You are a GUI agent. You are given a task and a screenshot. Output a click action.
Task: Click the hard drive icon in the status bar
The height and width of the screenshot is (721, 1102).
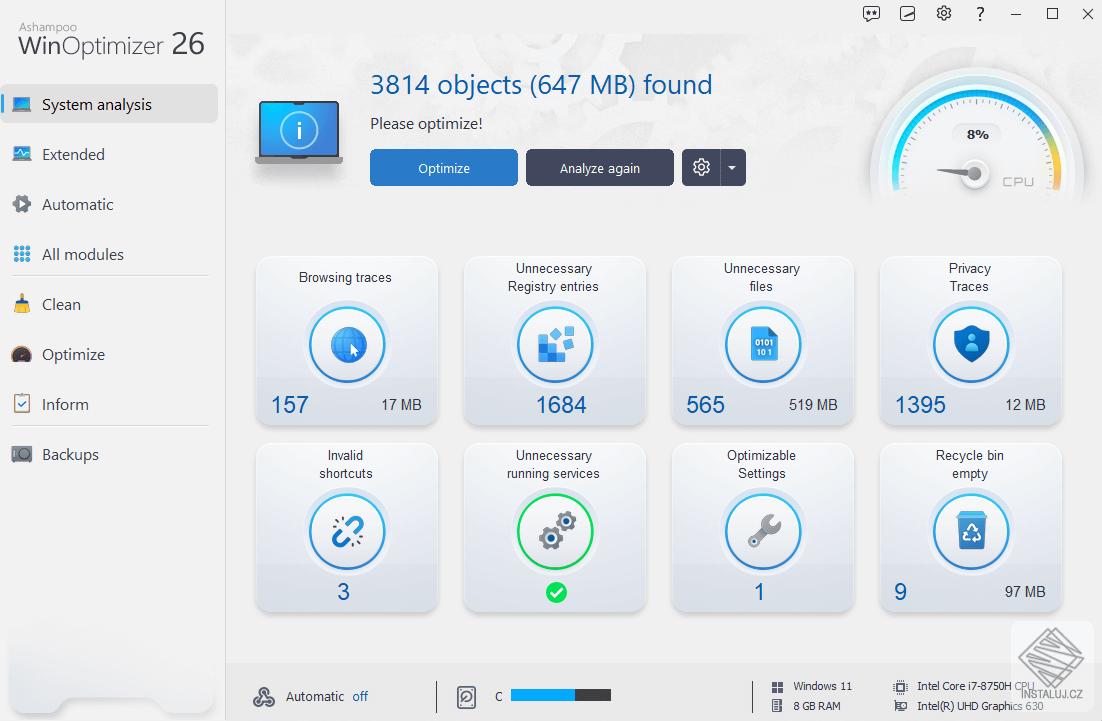coord(467,696)
